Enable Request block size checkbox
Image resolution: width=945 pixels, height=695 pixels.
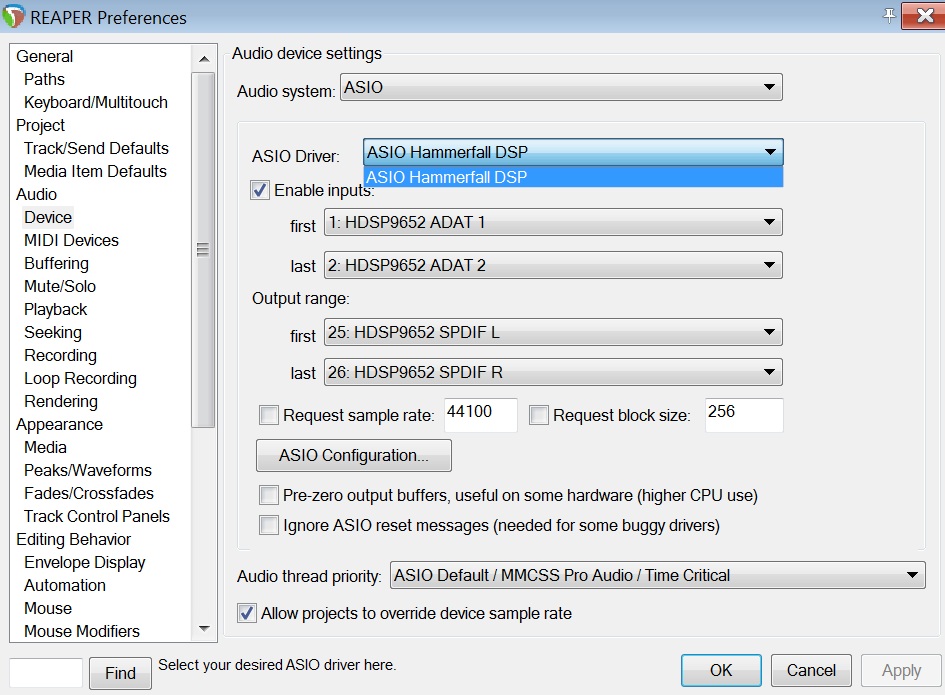pyautogui.click(x=539, y=415)
